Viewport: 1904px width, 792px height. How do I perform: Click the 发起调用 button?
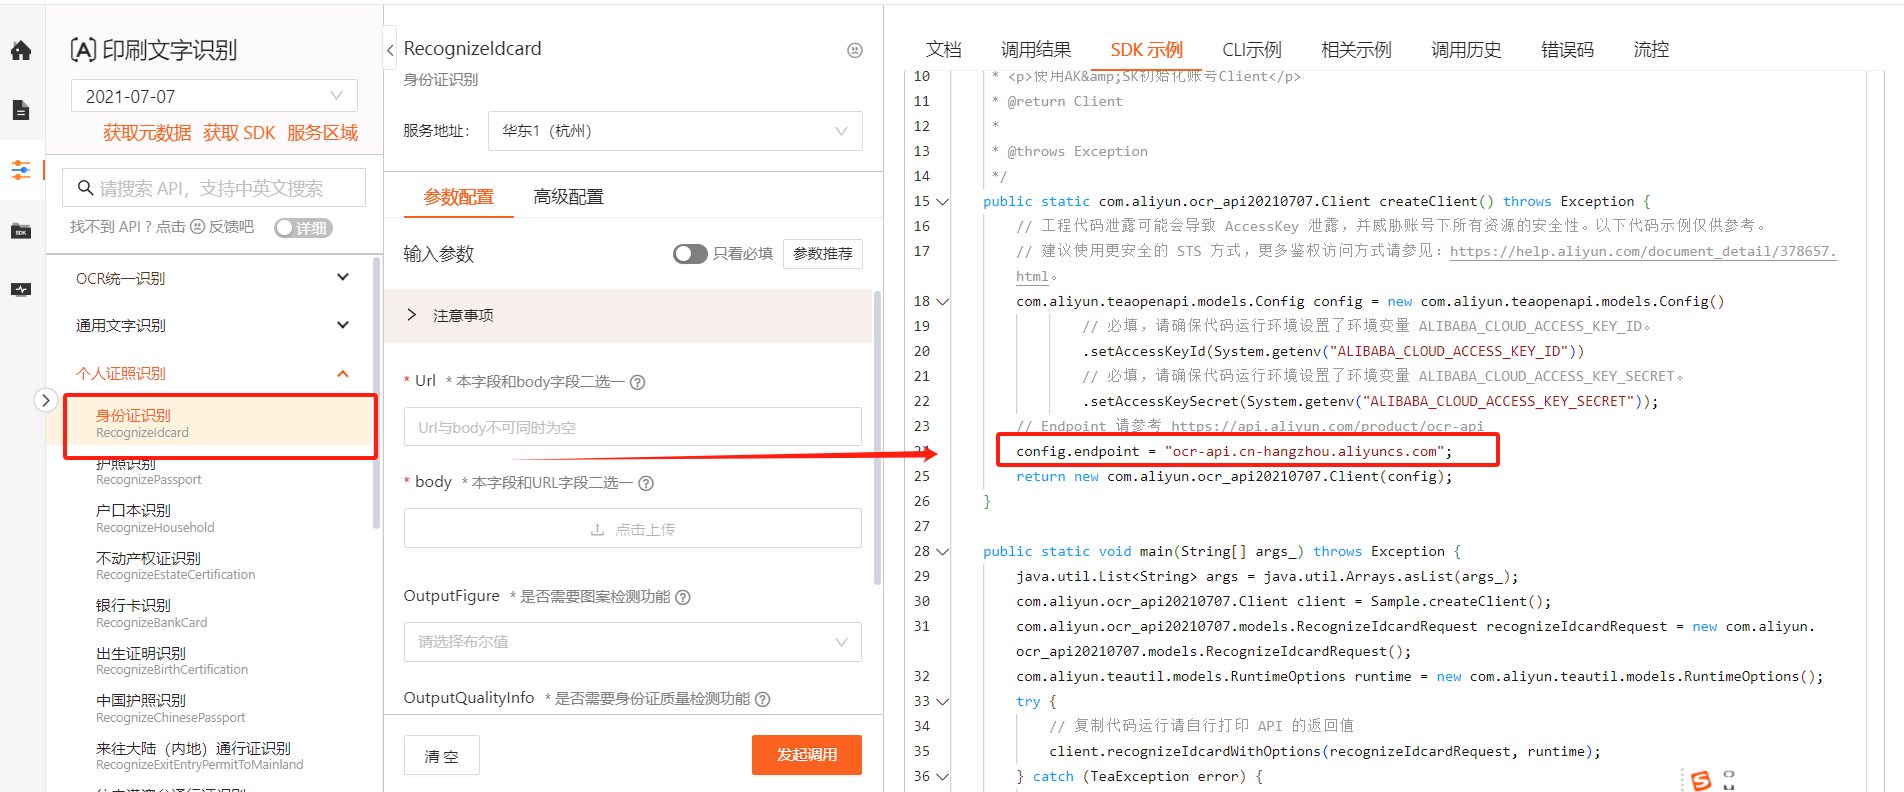tap(807, 755)
